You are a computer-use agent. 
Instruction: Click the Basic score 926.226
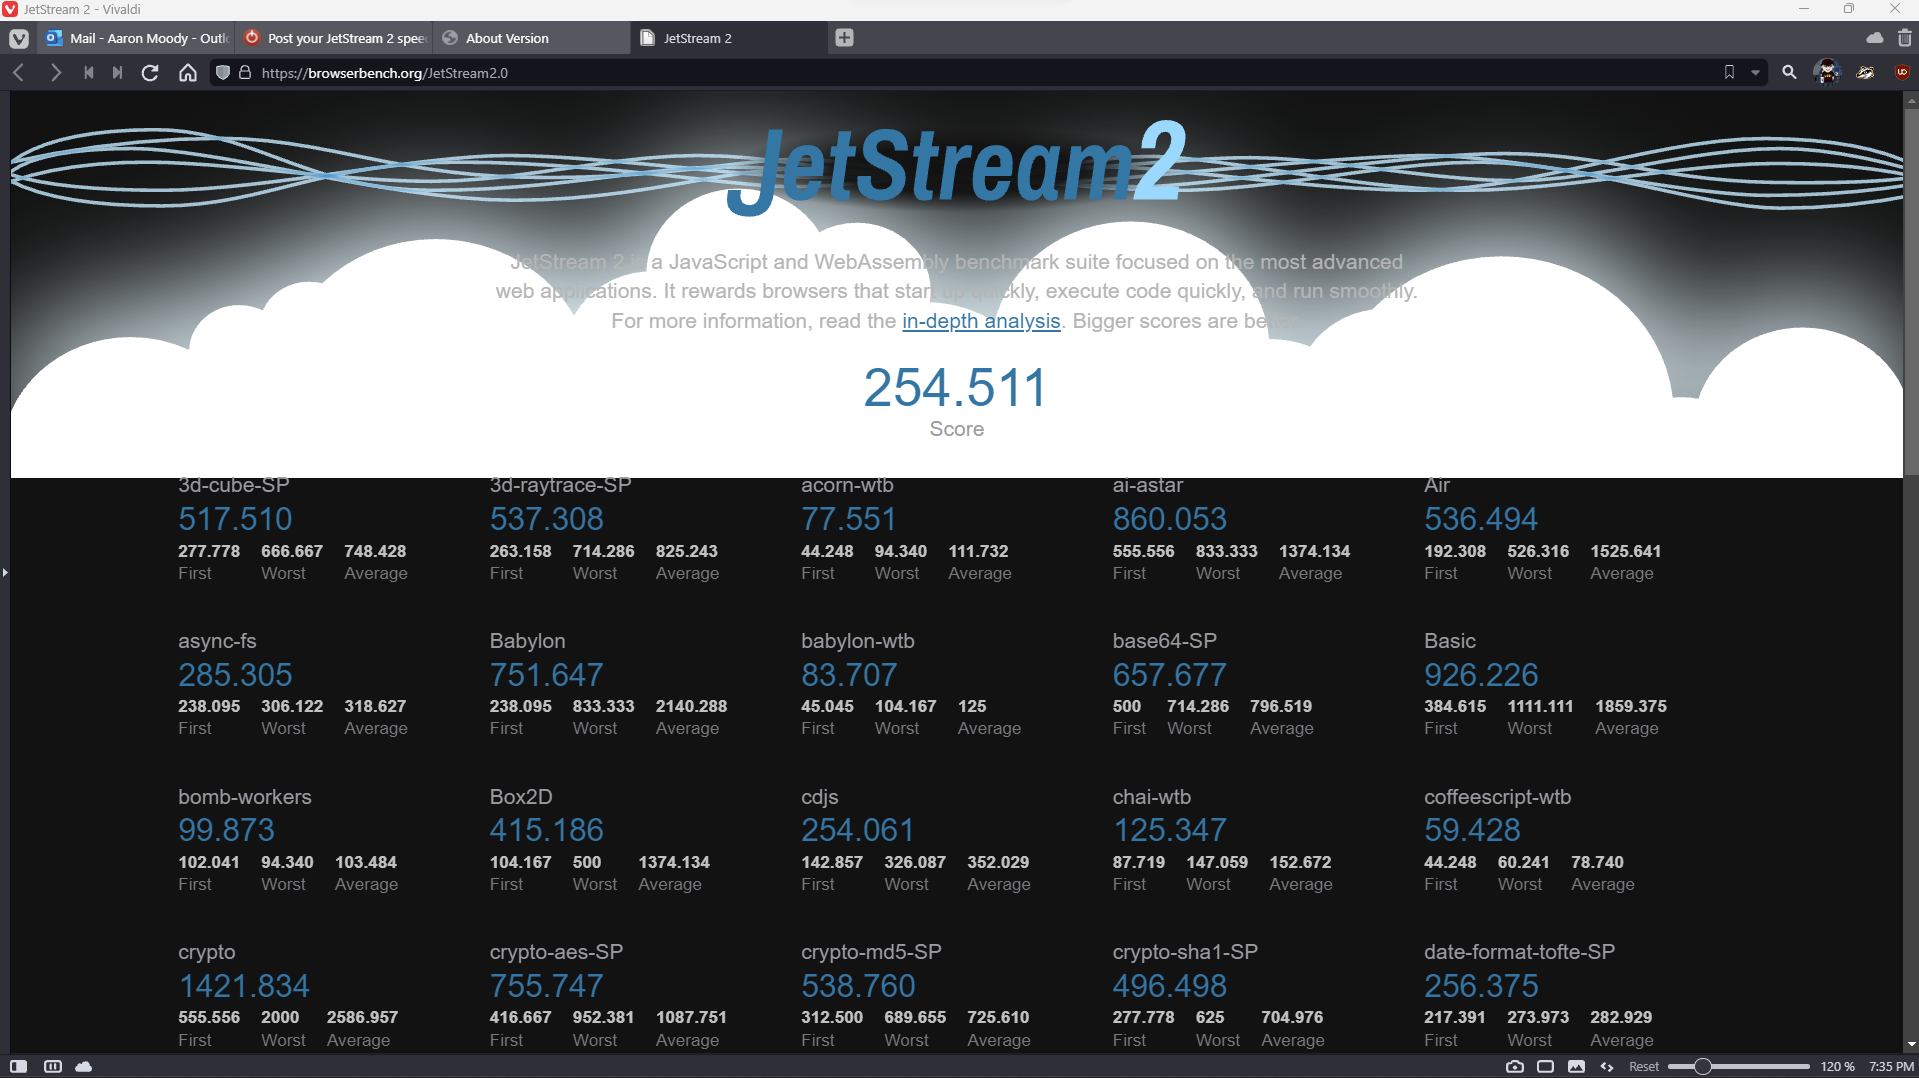[1481, 675]
